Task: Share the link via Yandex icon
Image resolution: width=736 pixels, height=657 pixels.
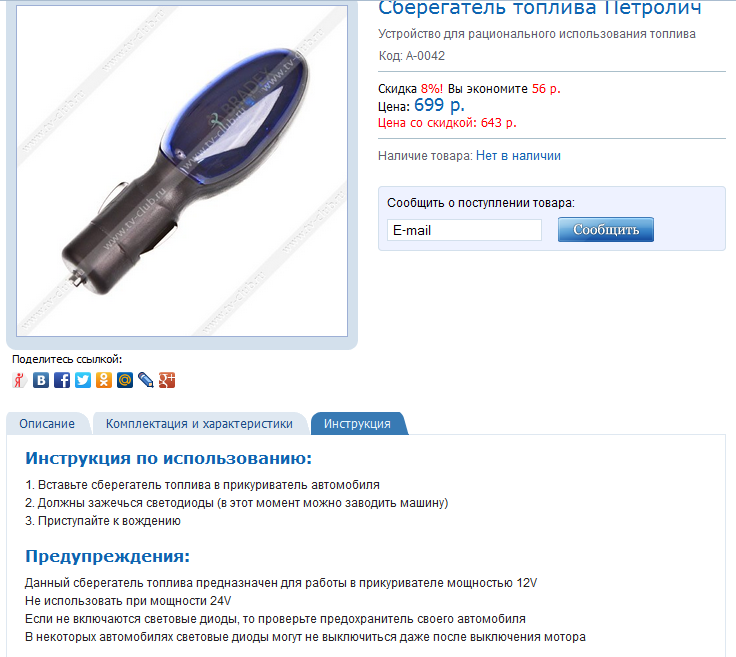Action: pyautogui.click(x=20, y=380)
